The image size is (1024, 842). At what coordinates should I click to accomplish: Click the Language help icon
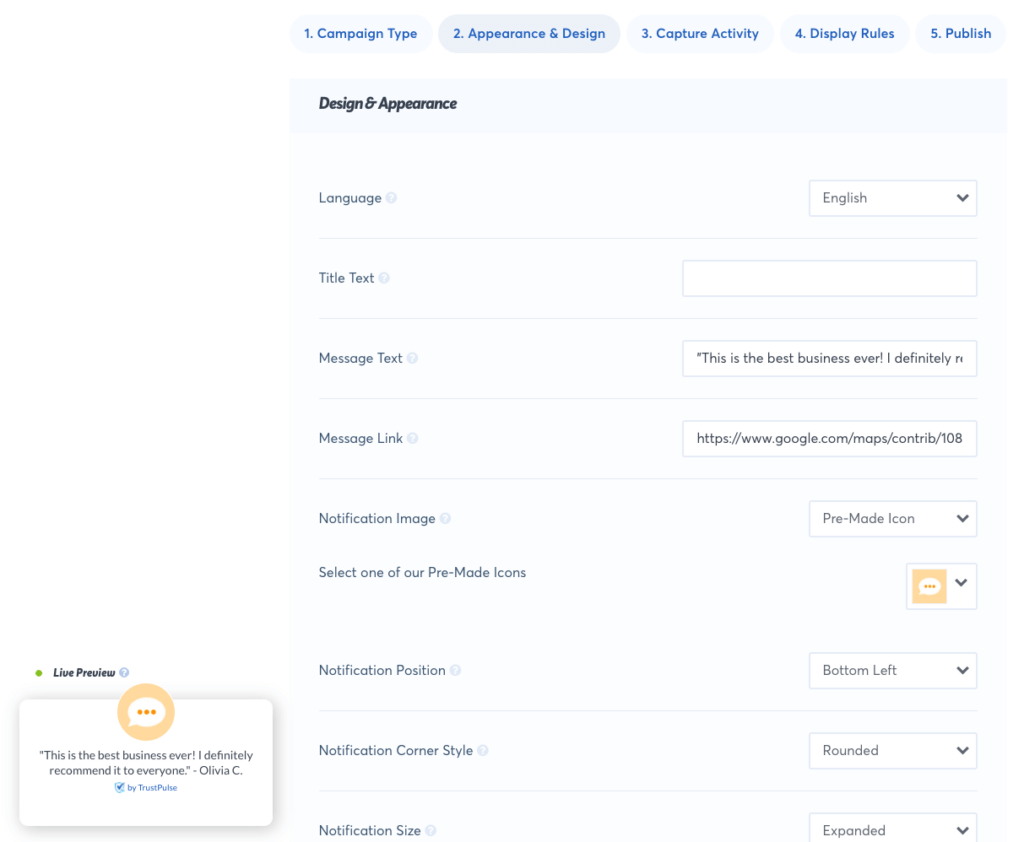[x=389, y=198]
